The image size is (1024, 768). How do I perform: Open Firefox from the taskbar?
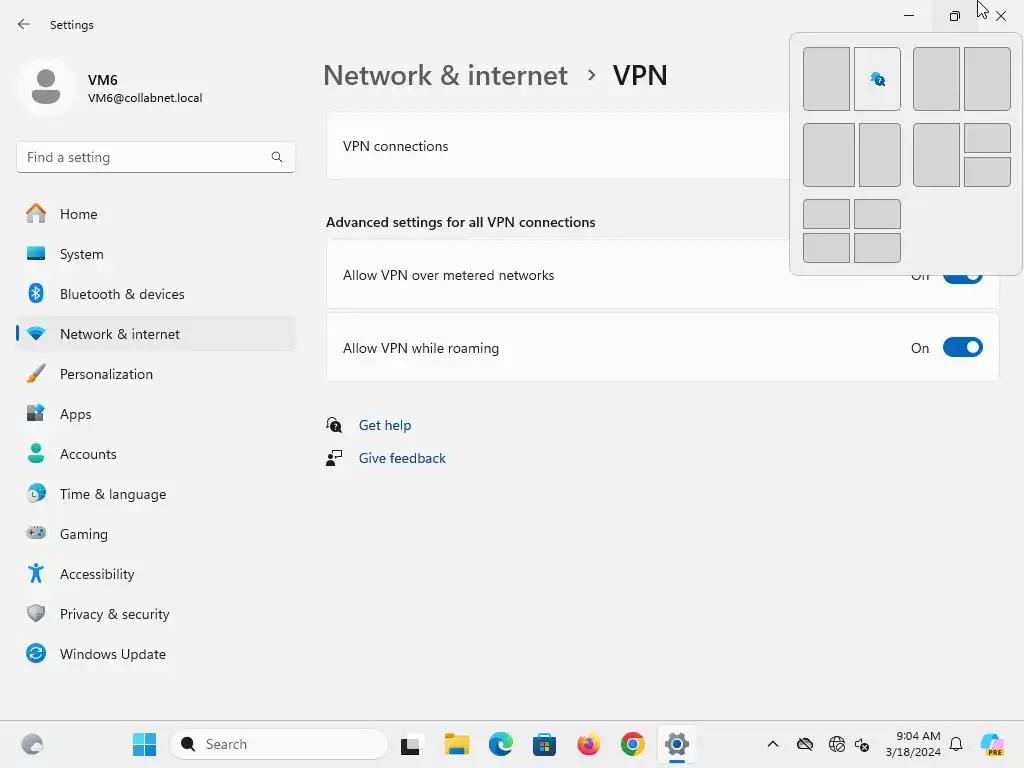(x=588, y=744)
